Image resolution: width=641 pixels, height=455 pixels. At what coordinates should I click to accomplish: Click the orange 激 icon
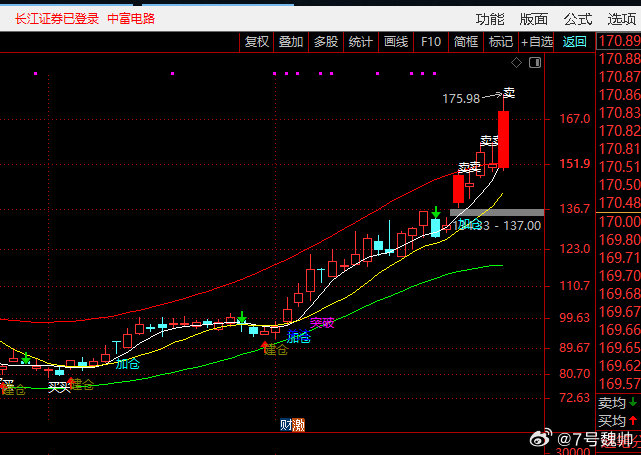298,425
